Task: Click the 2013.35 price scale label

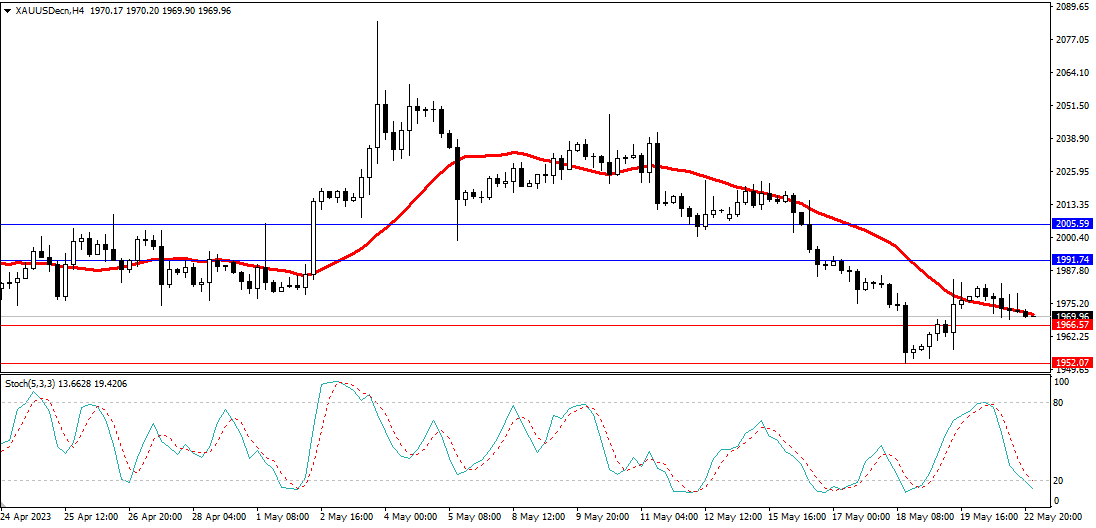Action: 1072,205
